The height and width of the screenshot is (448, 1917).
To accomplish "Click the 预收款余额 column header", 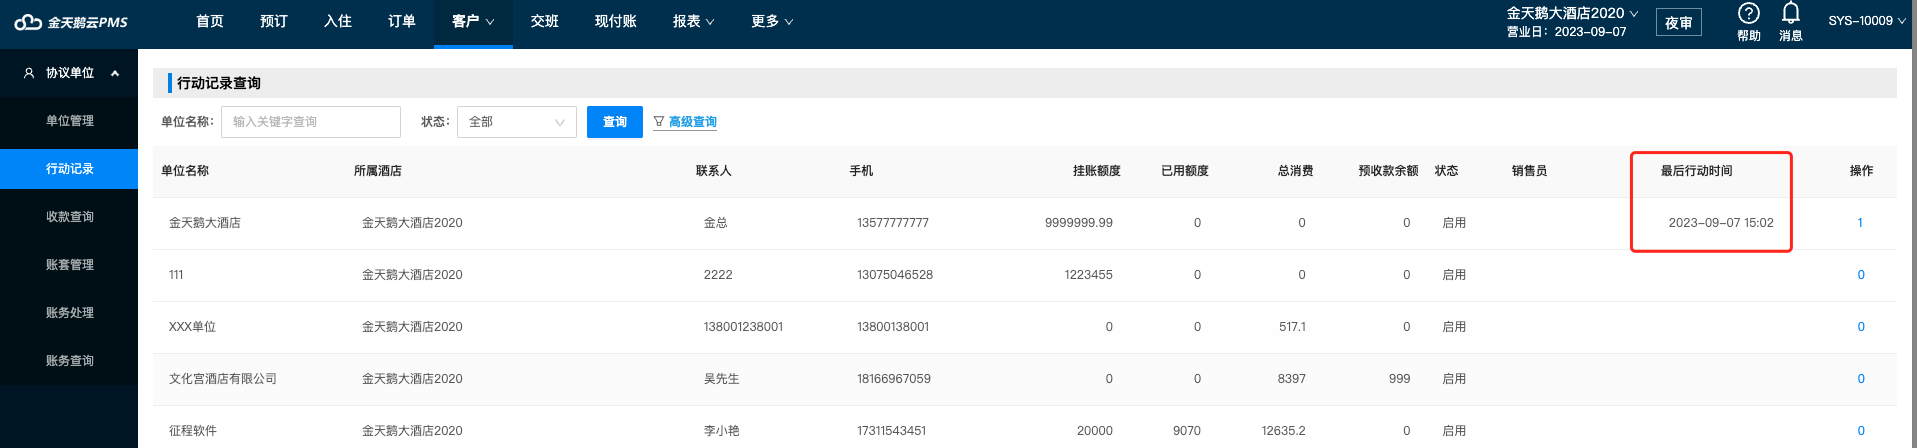I will pos(1388,171).
